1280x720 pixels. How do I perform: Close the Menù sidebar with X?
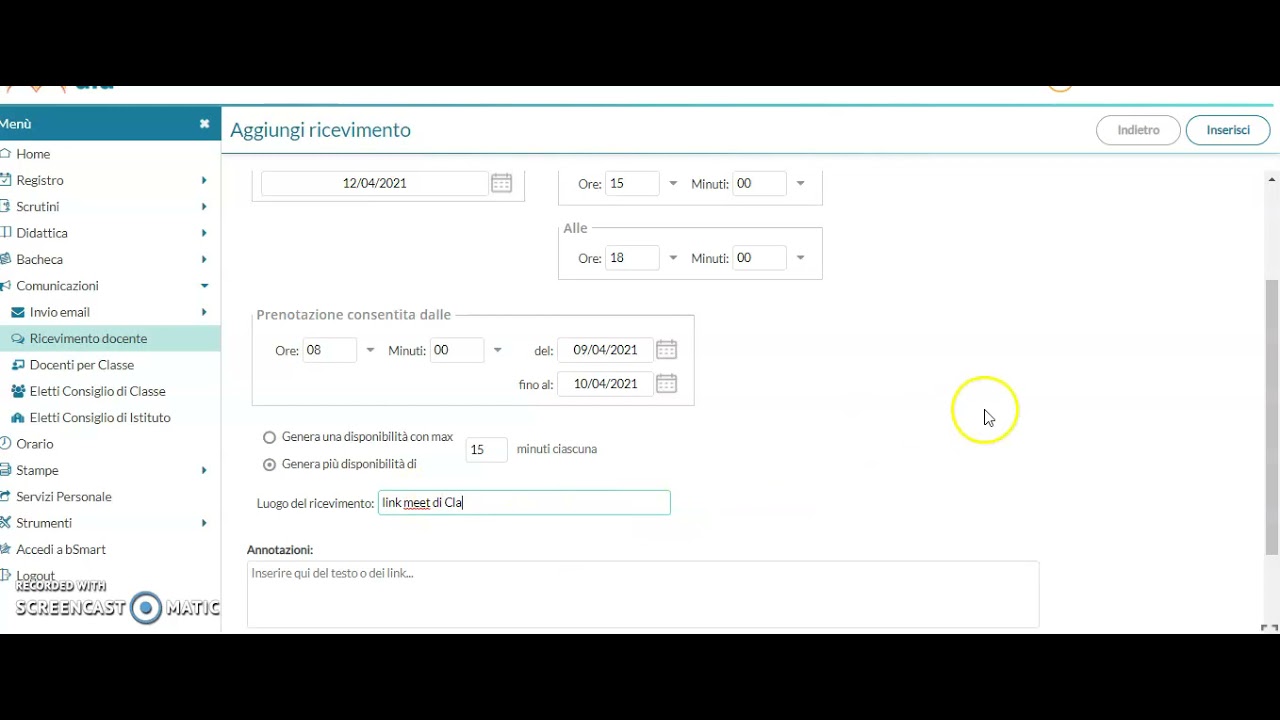pyautogui.click(x=204, y=124)
